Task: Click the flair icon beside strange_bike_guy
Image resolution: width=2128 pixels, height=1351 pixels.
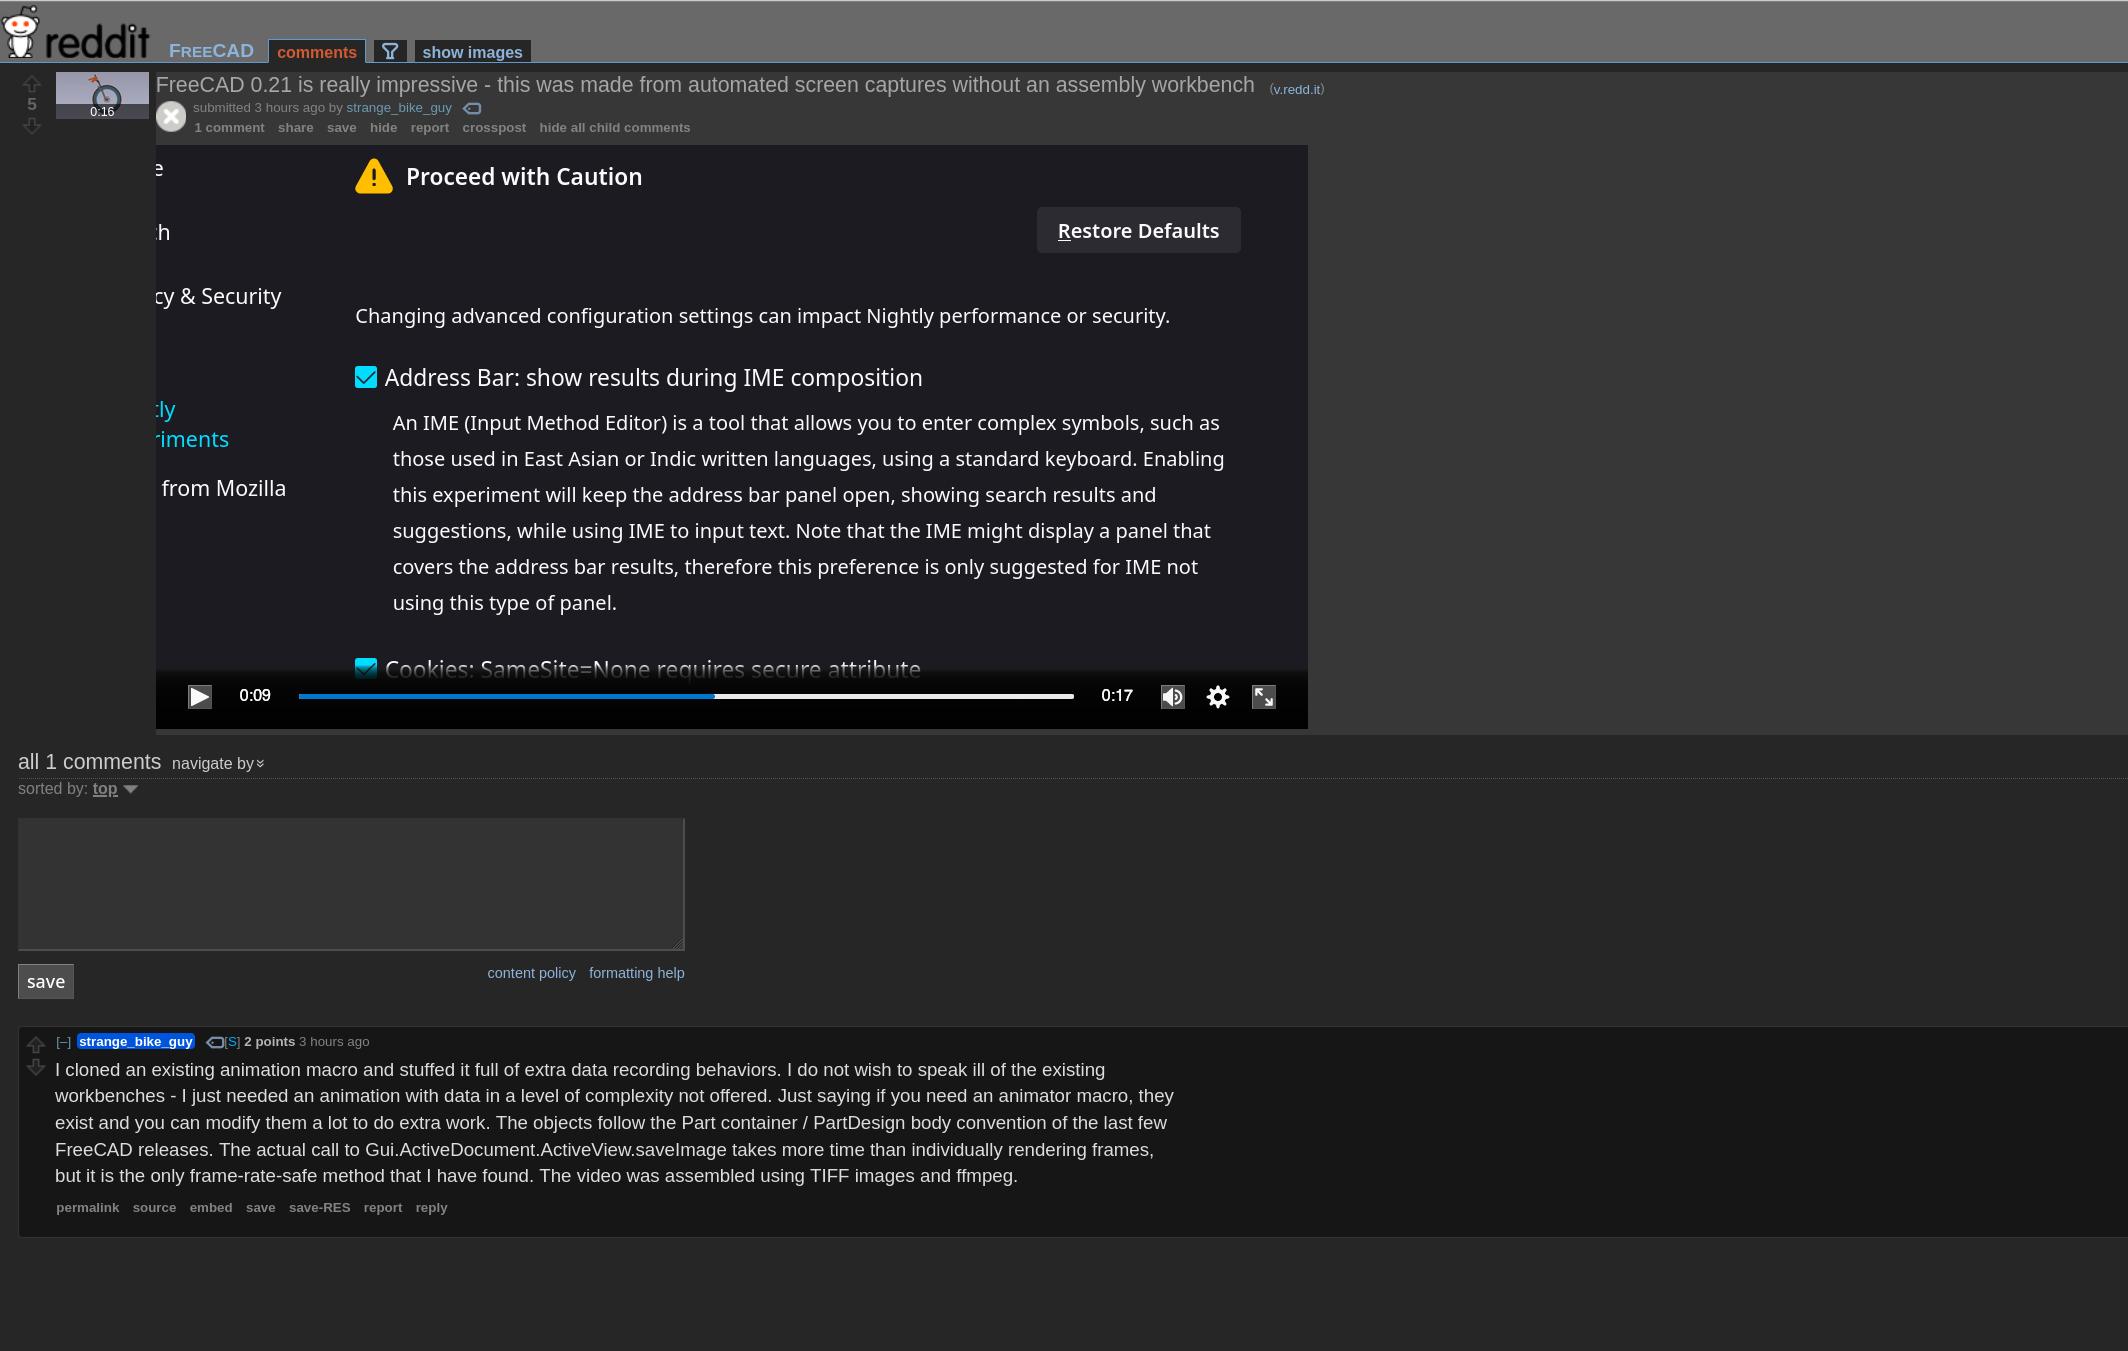Action: [472, 108]
